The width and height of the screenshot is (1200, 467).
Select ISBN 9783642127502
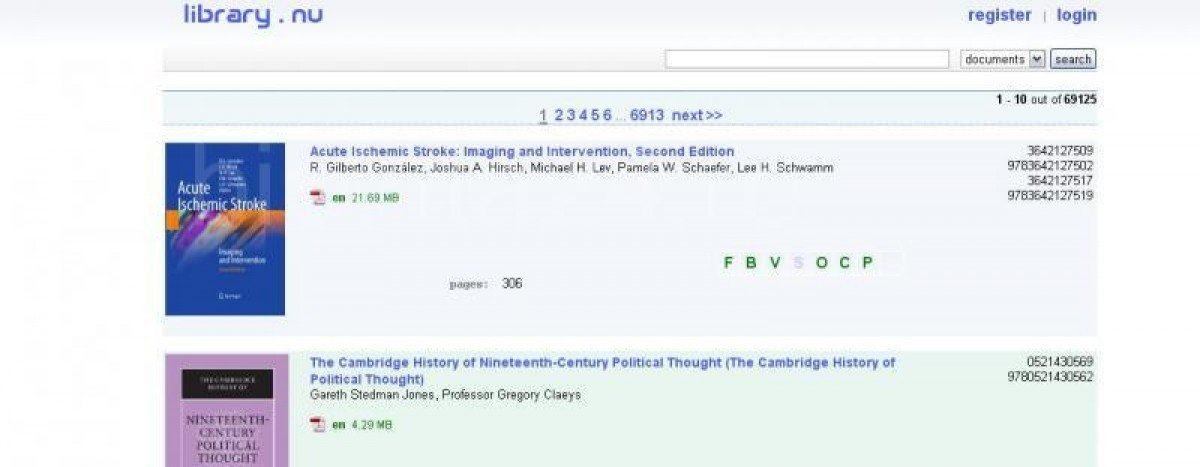coord(1050,166)
